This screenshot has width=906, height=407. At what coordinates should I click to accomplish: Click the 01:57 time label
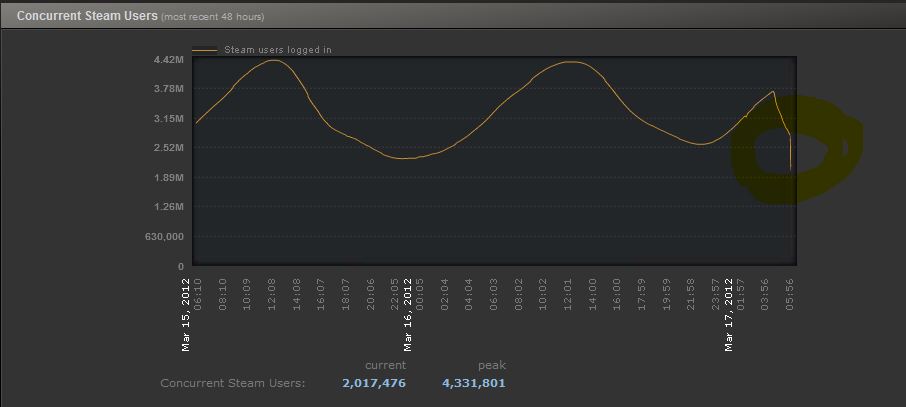pyautogui.click(x=741, y=295)
